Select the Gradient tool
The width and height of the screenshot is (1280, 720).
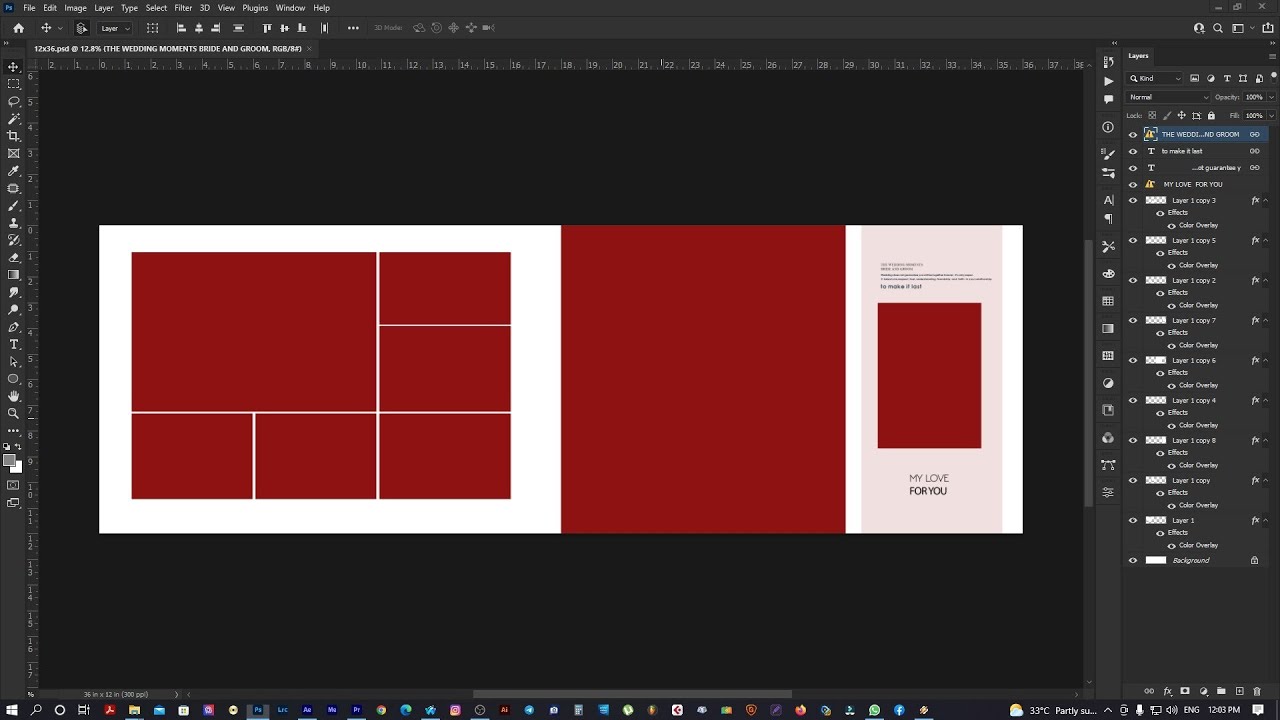coord(13,275)
